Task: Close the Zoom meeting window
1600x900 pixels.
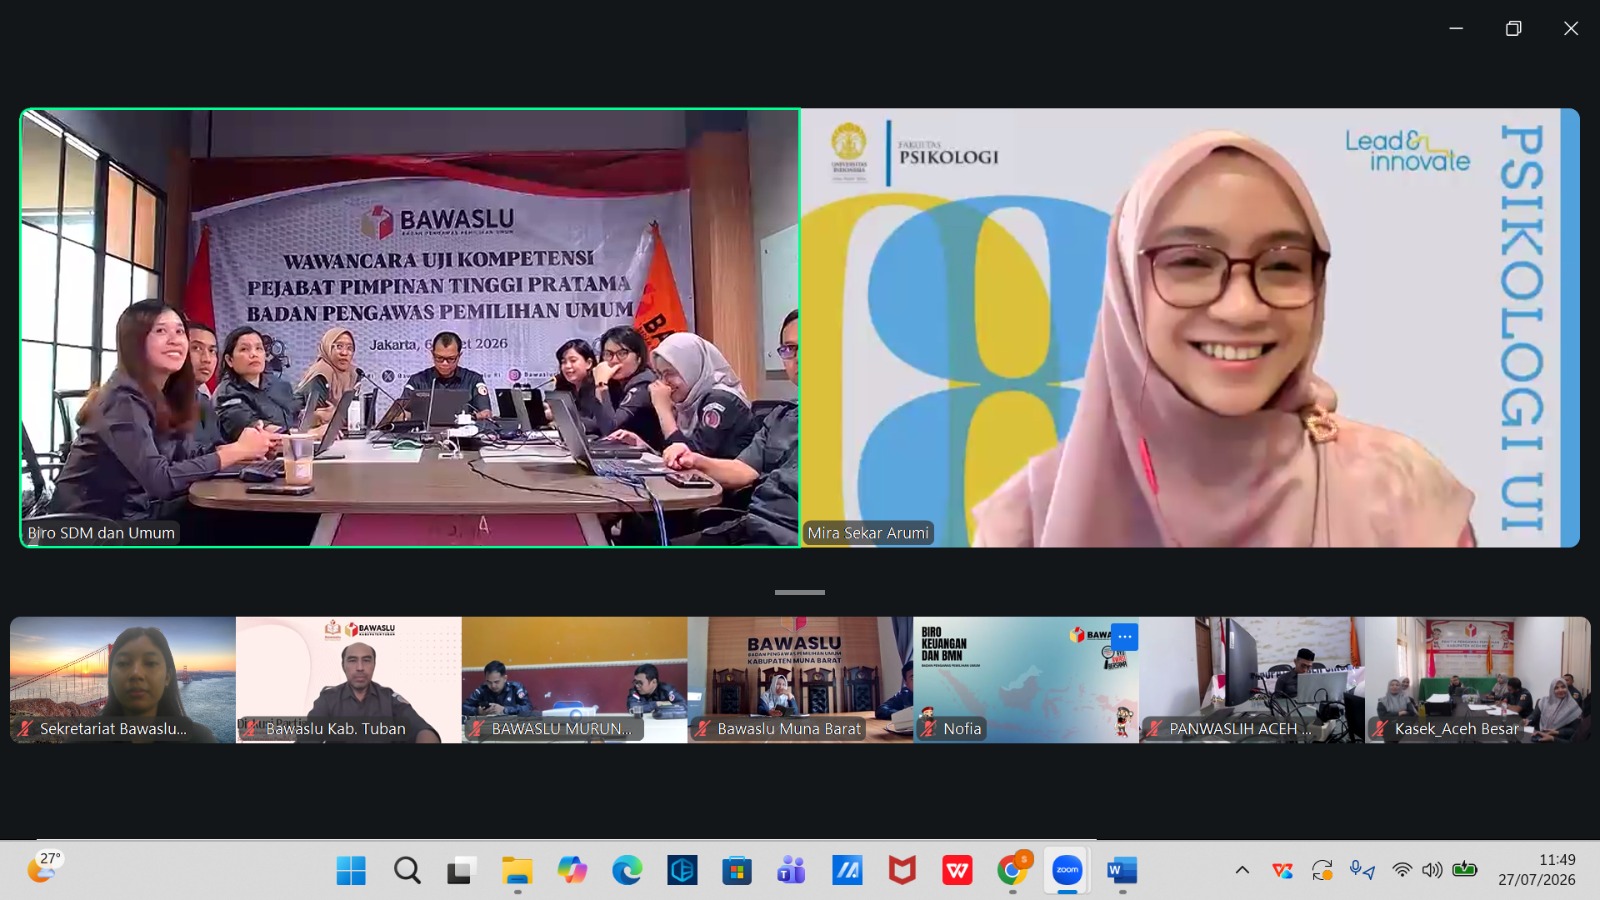Action: (x=1571, y=28)
